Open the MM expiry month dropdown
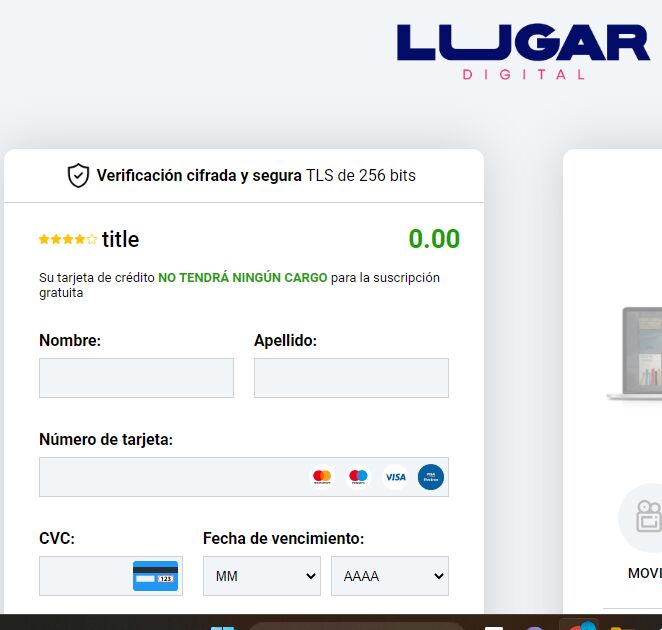Image resolution: width=662 pixels, height=630 pixels. click(x=262, y=576)
